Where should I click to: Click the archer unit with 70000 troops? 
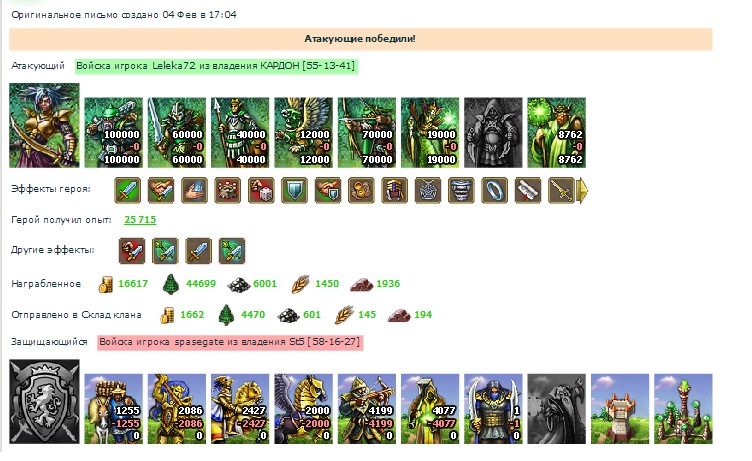tap(367, 133)
